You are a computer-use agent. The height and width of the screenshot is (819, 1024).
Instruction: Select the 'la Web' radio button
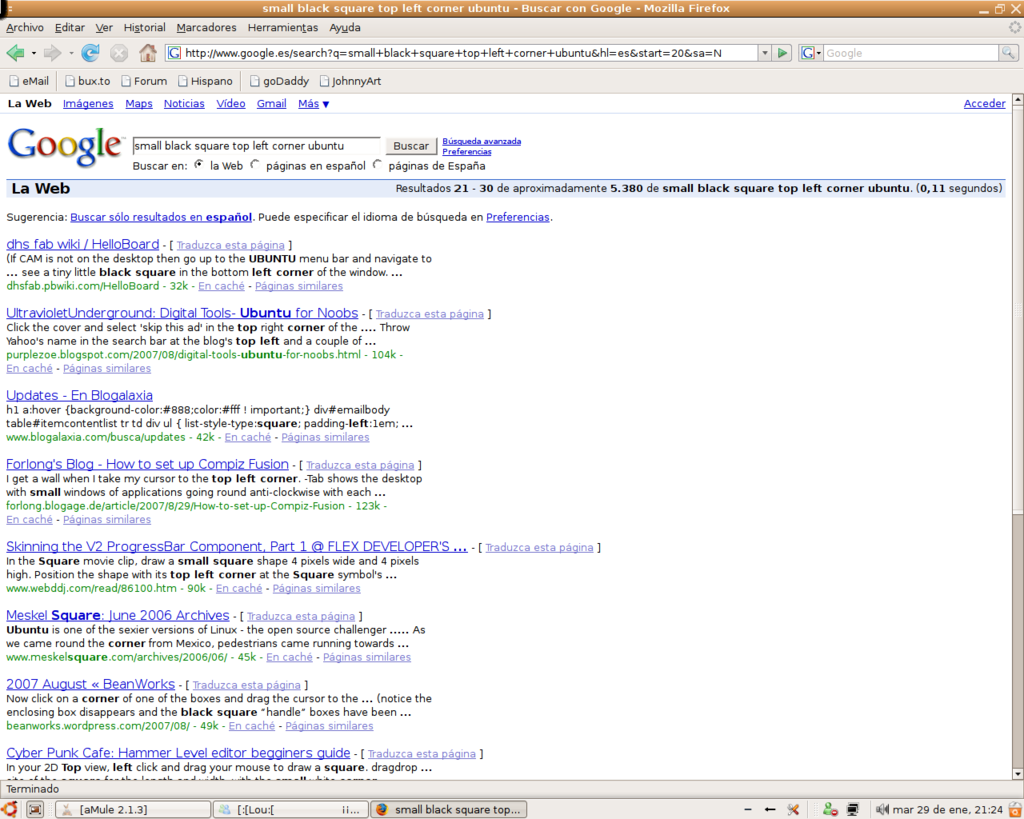coord(200,165)
